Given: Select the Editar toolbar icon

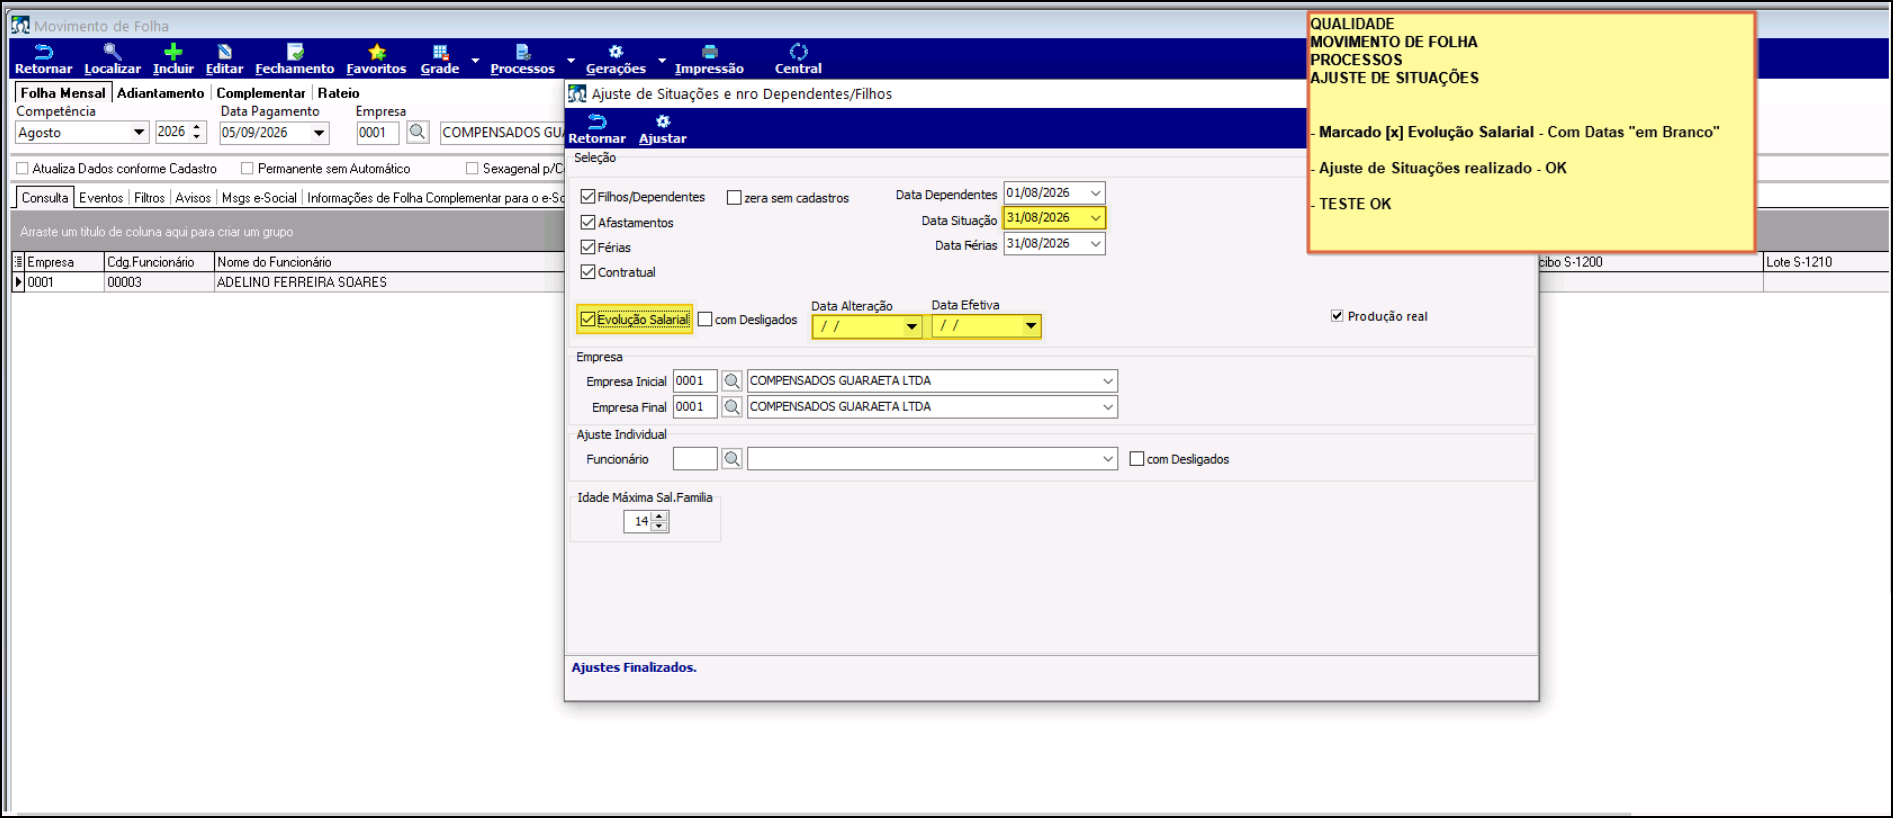Looking at the screenshot, I should (x=224, y=52).
